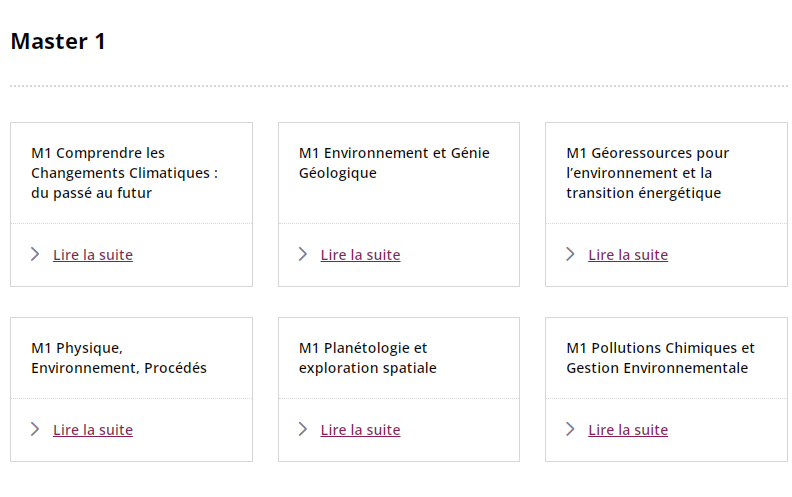The image size is (792, 497).
Task: Click chevron icon in Planétologie card
Action: 303,429
